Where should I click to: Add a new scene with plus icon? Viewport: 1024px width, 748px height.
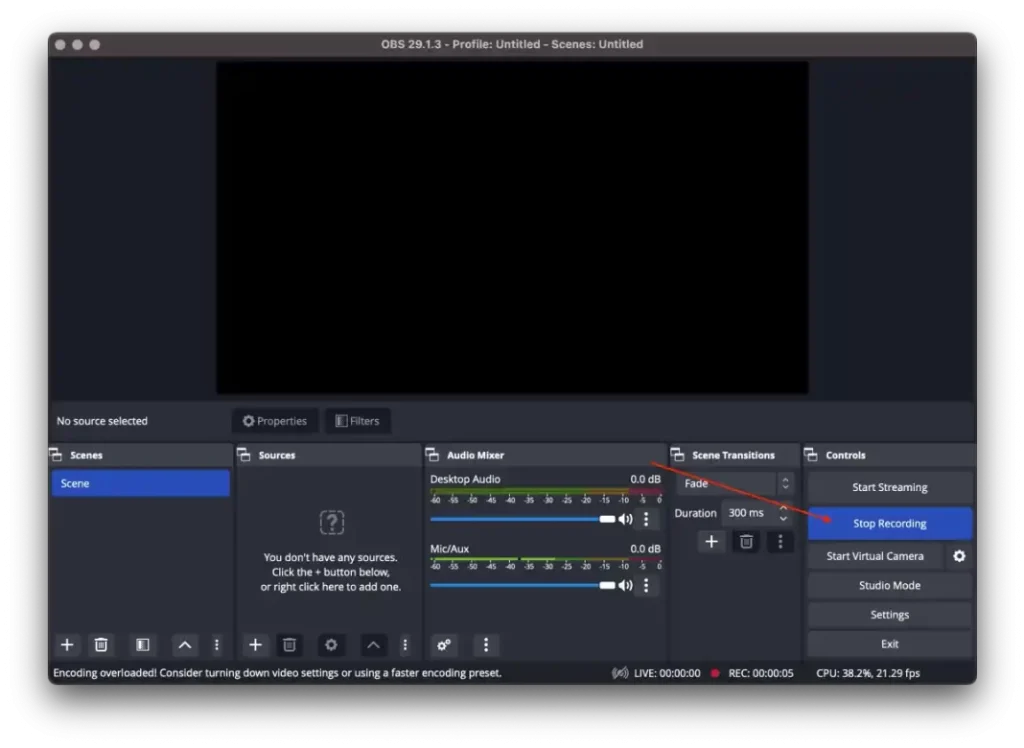coord(67,645)
